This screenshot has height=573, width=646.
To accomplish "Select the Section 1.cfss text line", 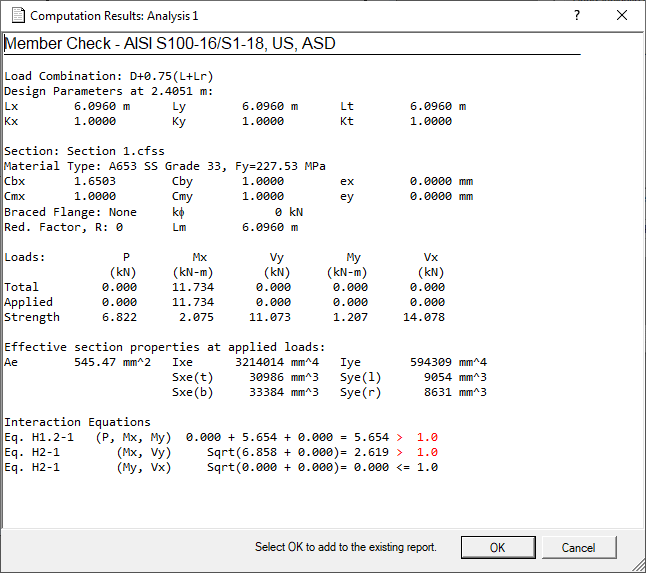I will pos(84,151).
